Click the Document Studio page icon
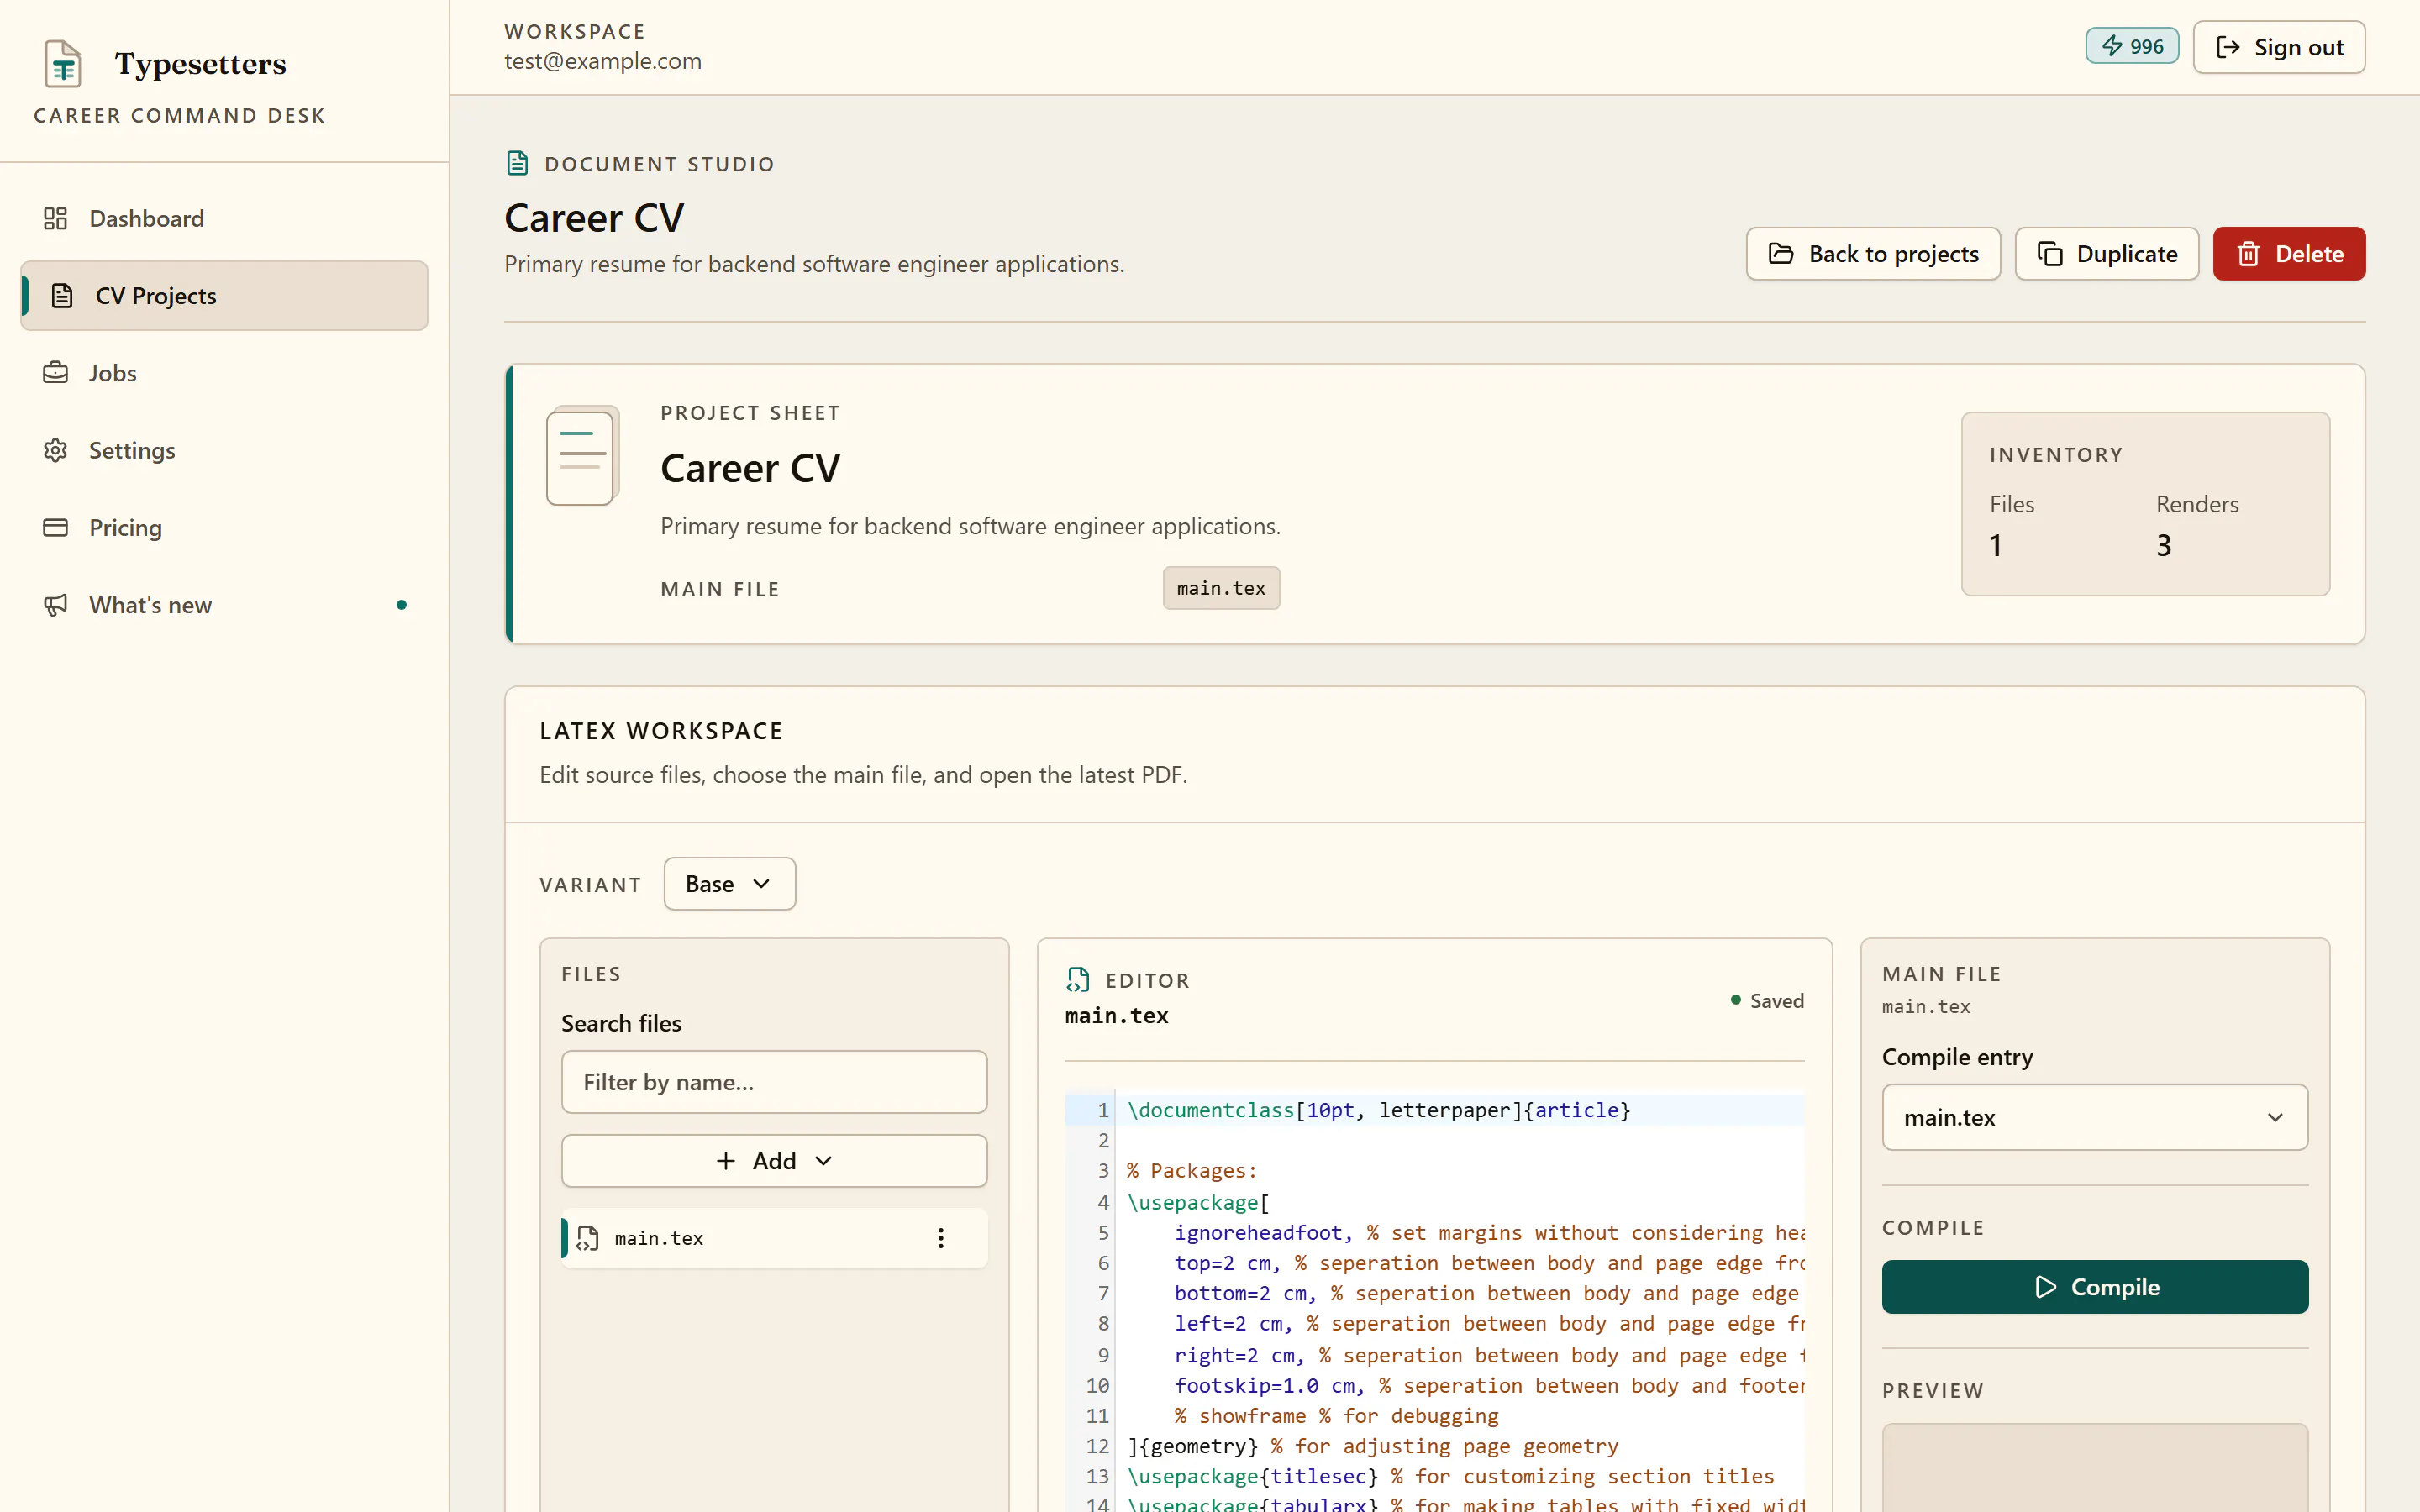 517,163
